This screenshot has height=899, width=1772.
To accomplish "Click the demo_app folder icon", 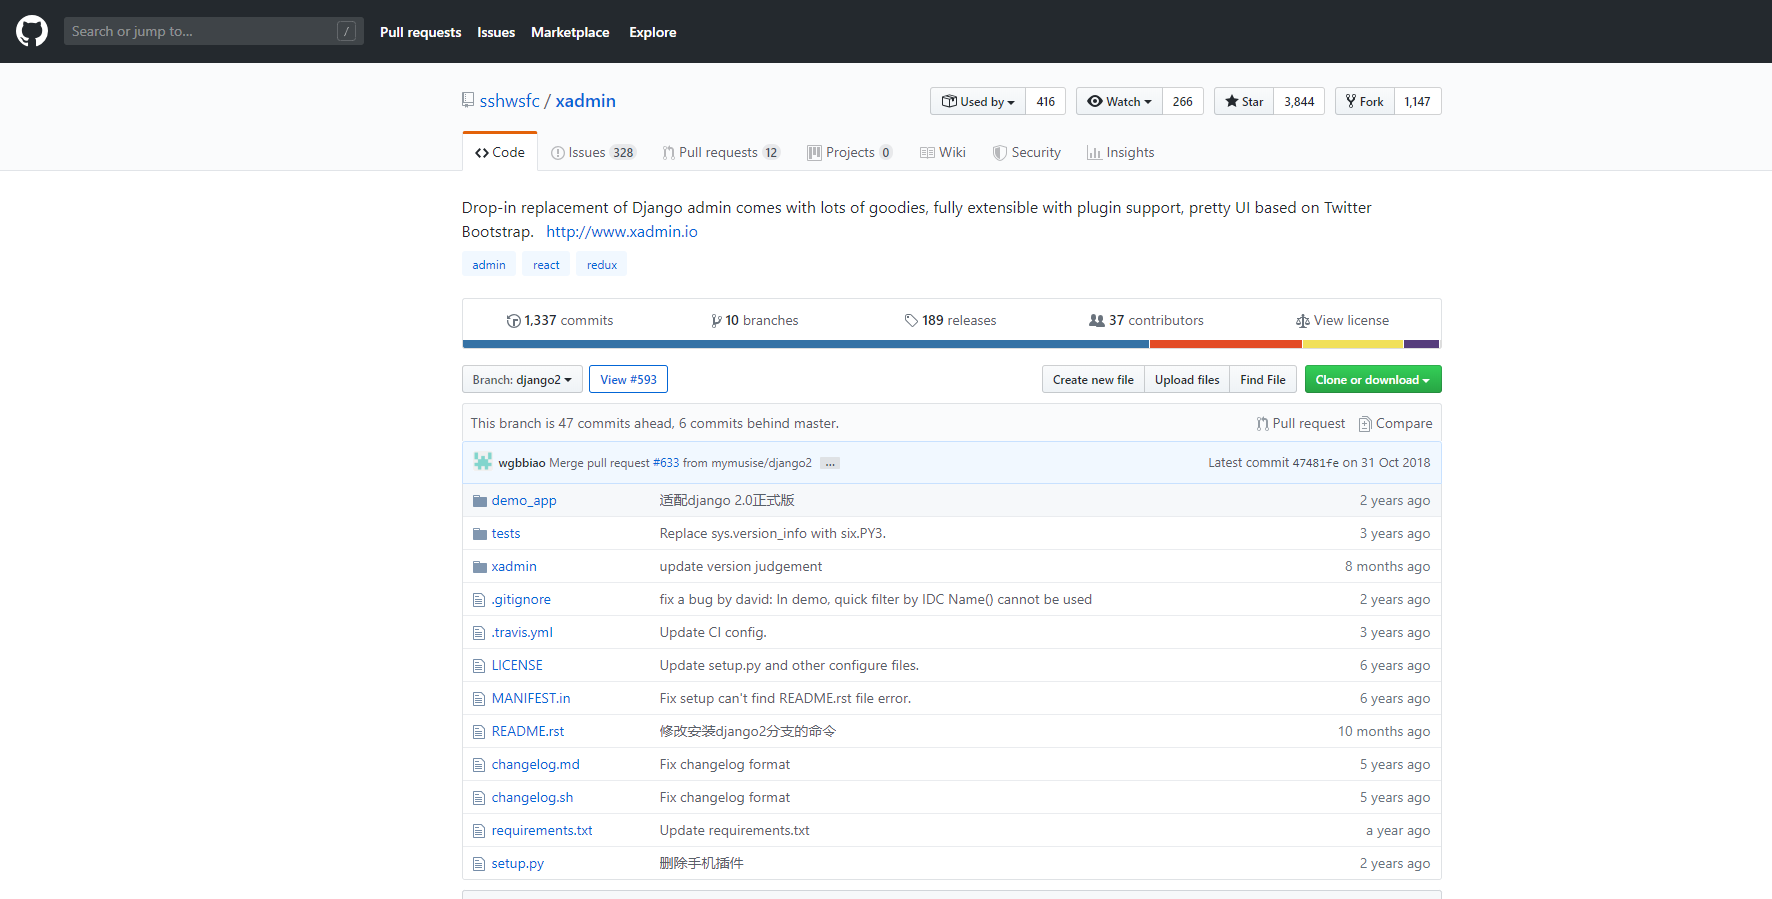I will (x=479, y=501).
